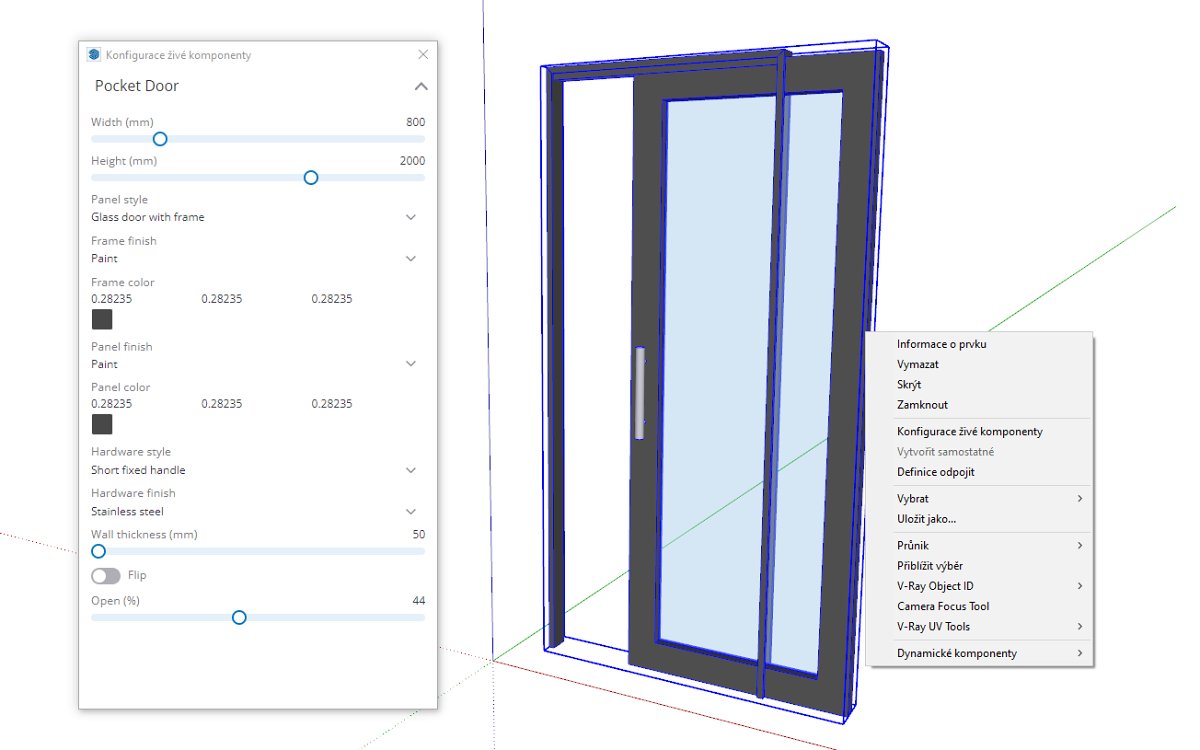Open the Hardware finish dropdown
This screenshot has width=1200, height=750.
click(x=410, y=512)
